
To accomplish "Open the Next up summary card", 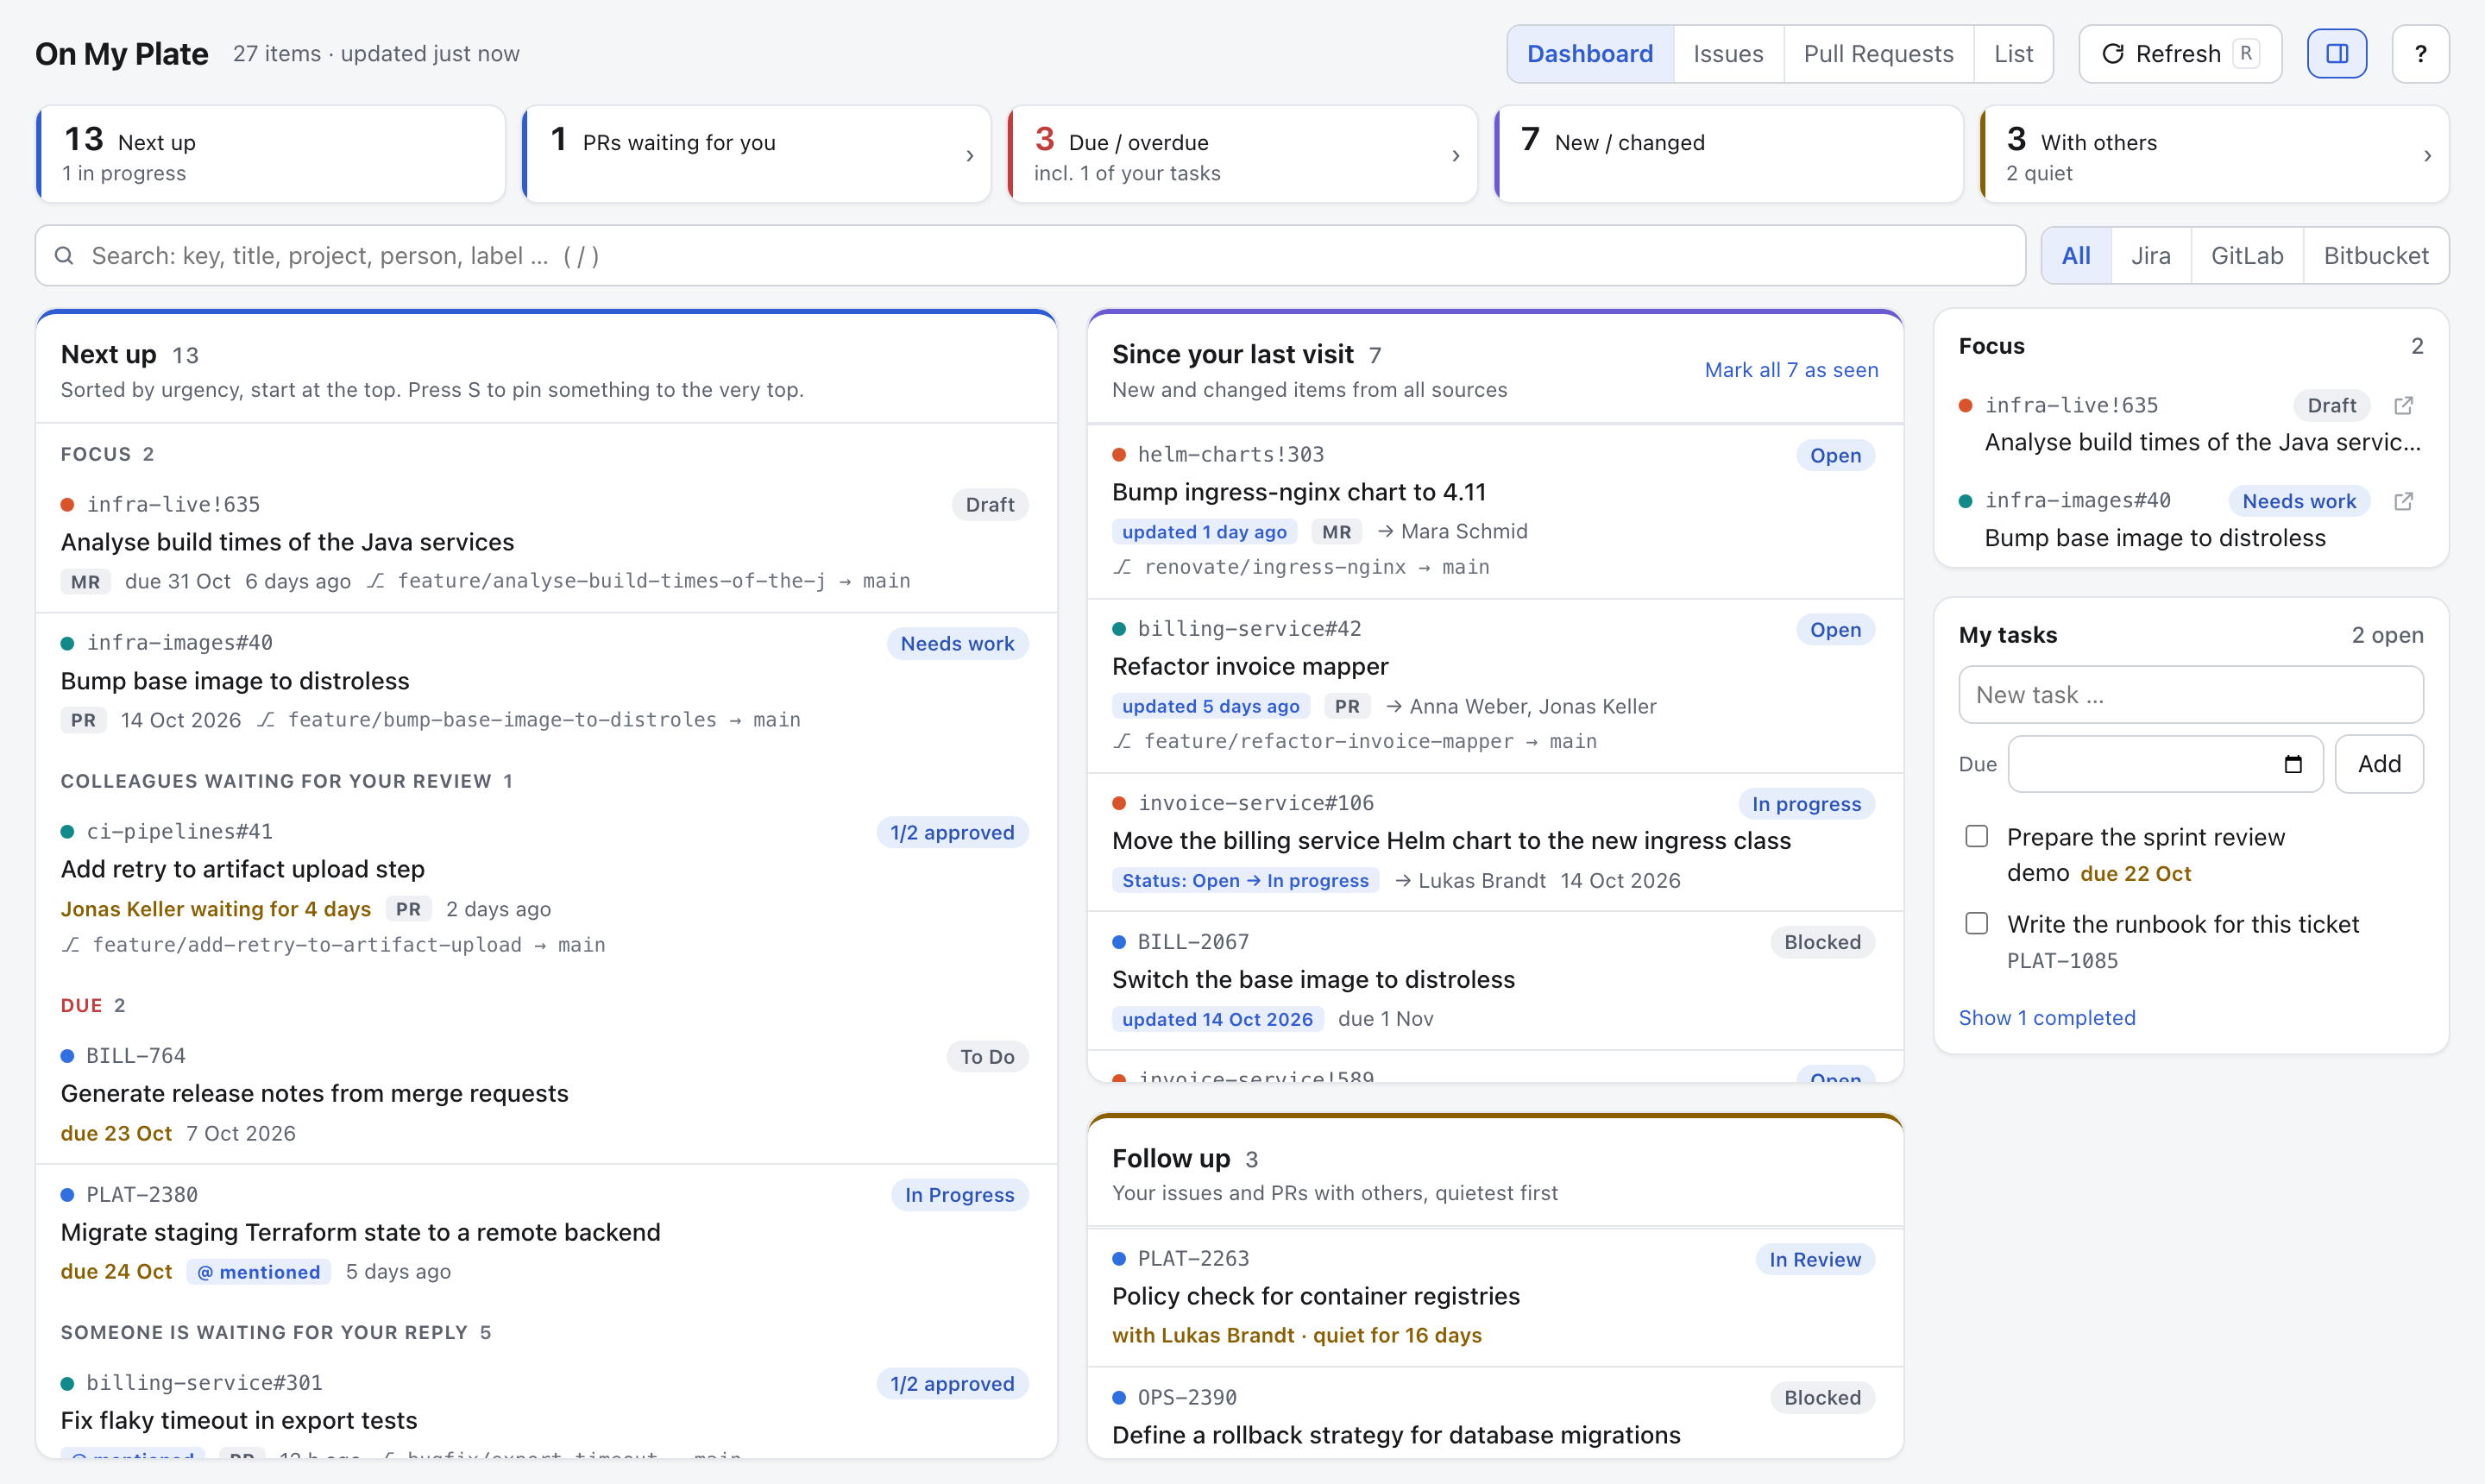I will (270, 155).
